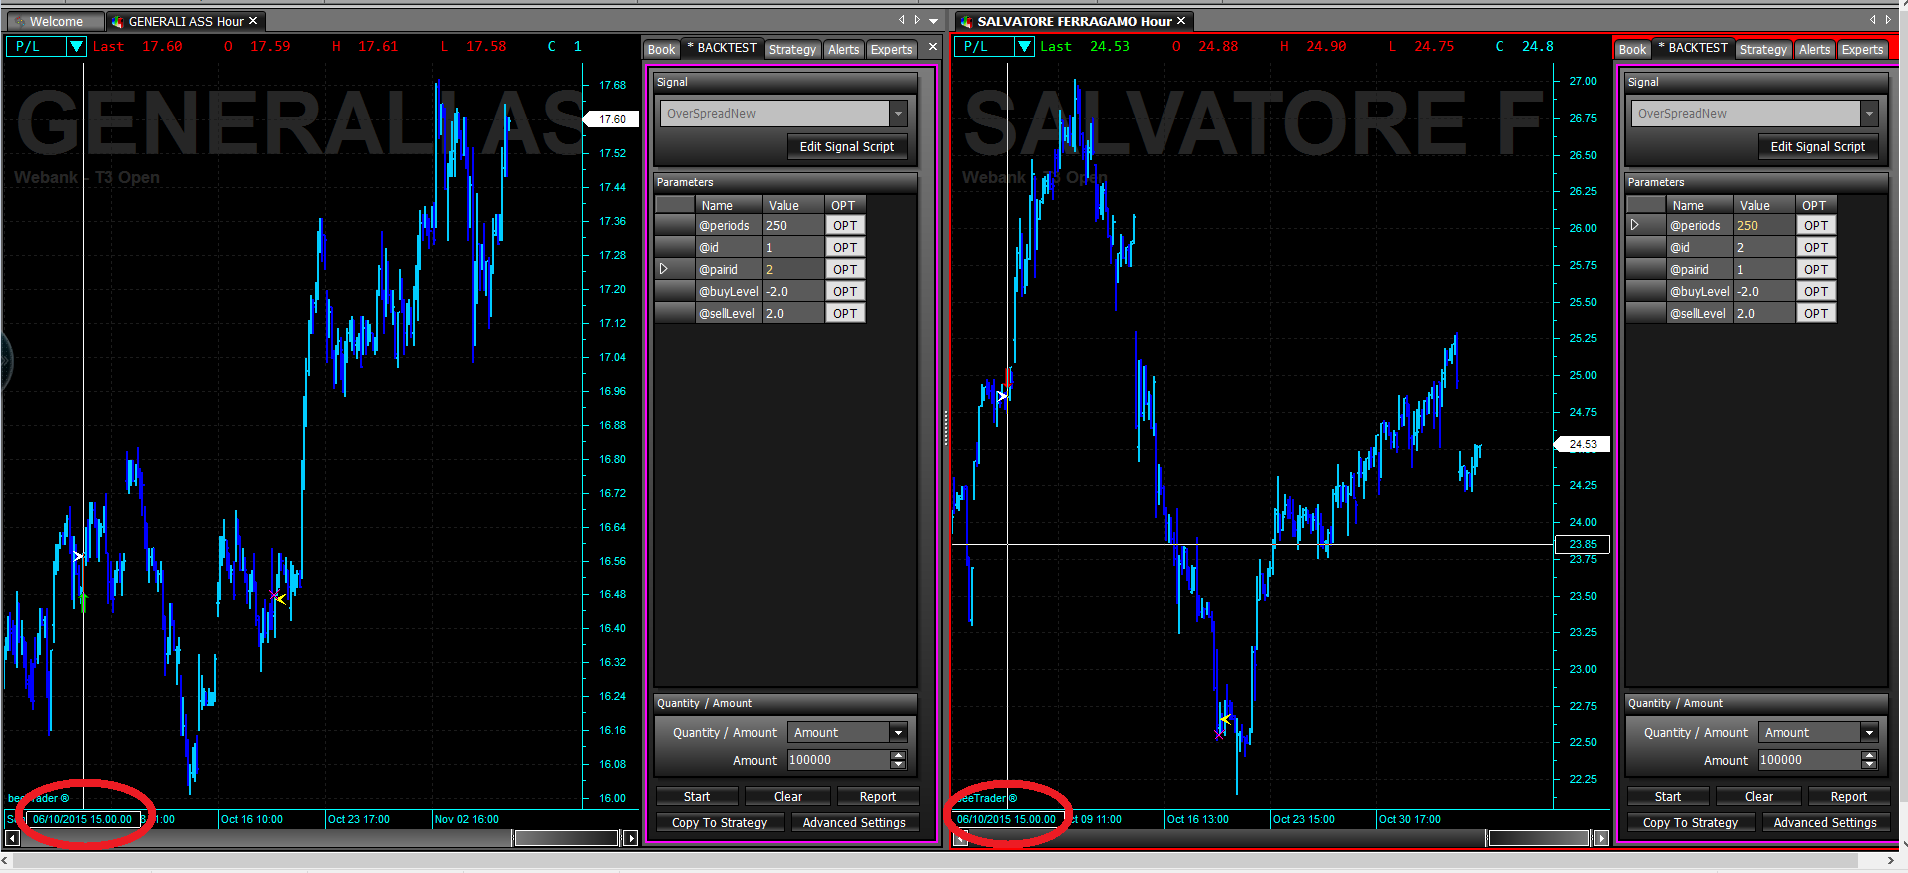Open P/L dropdown arrow on Ferragamo chart

click(x=1024, y=46)
